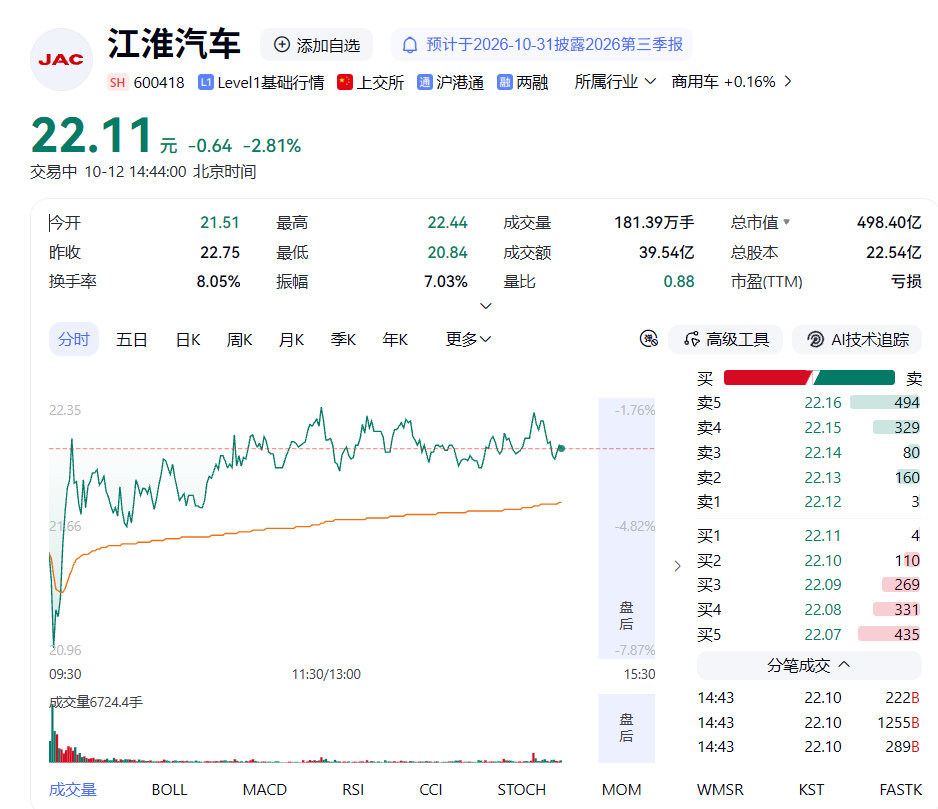Open the 2026第三季报 disclosure notice

coord(542,45)
